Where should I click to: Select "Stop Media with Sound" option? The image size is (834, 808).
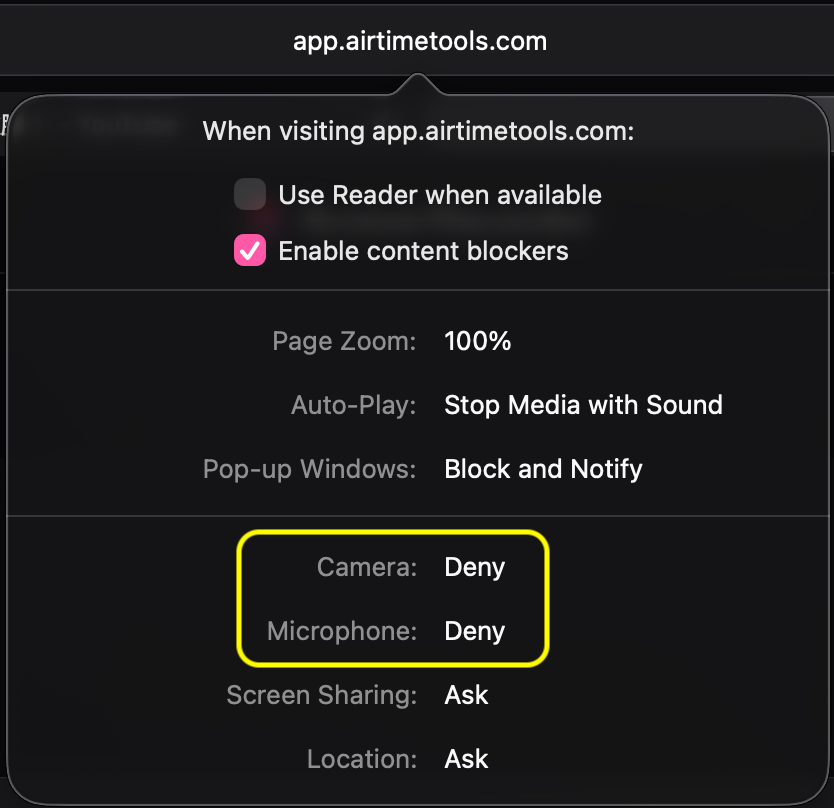[x=583, y=405]
